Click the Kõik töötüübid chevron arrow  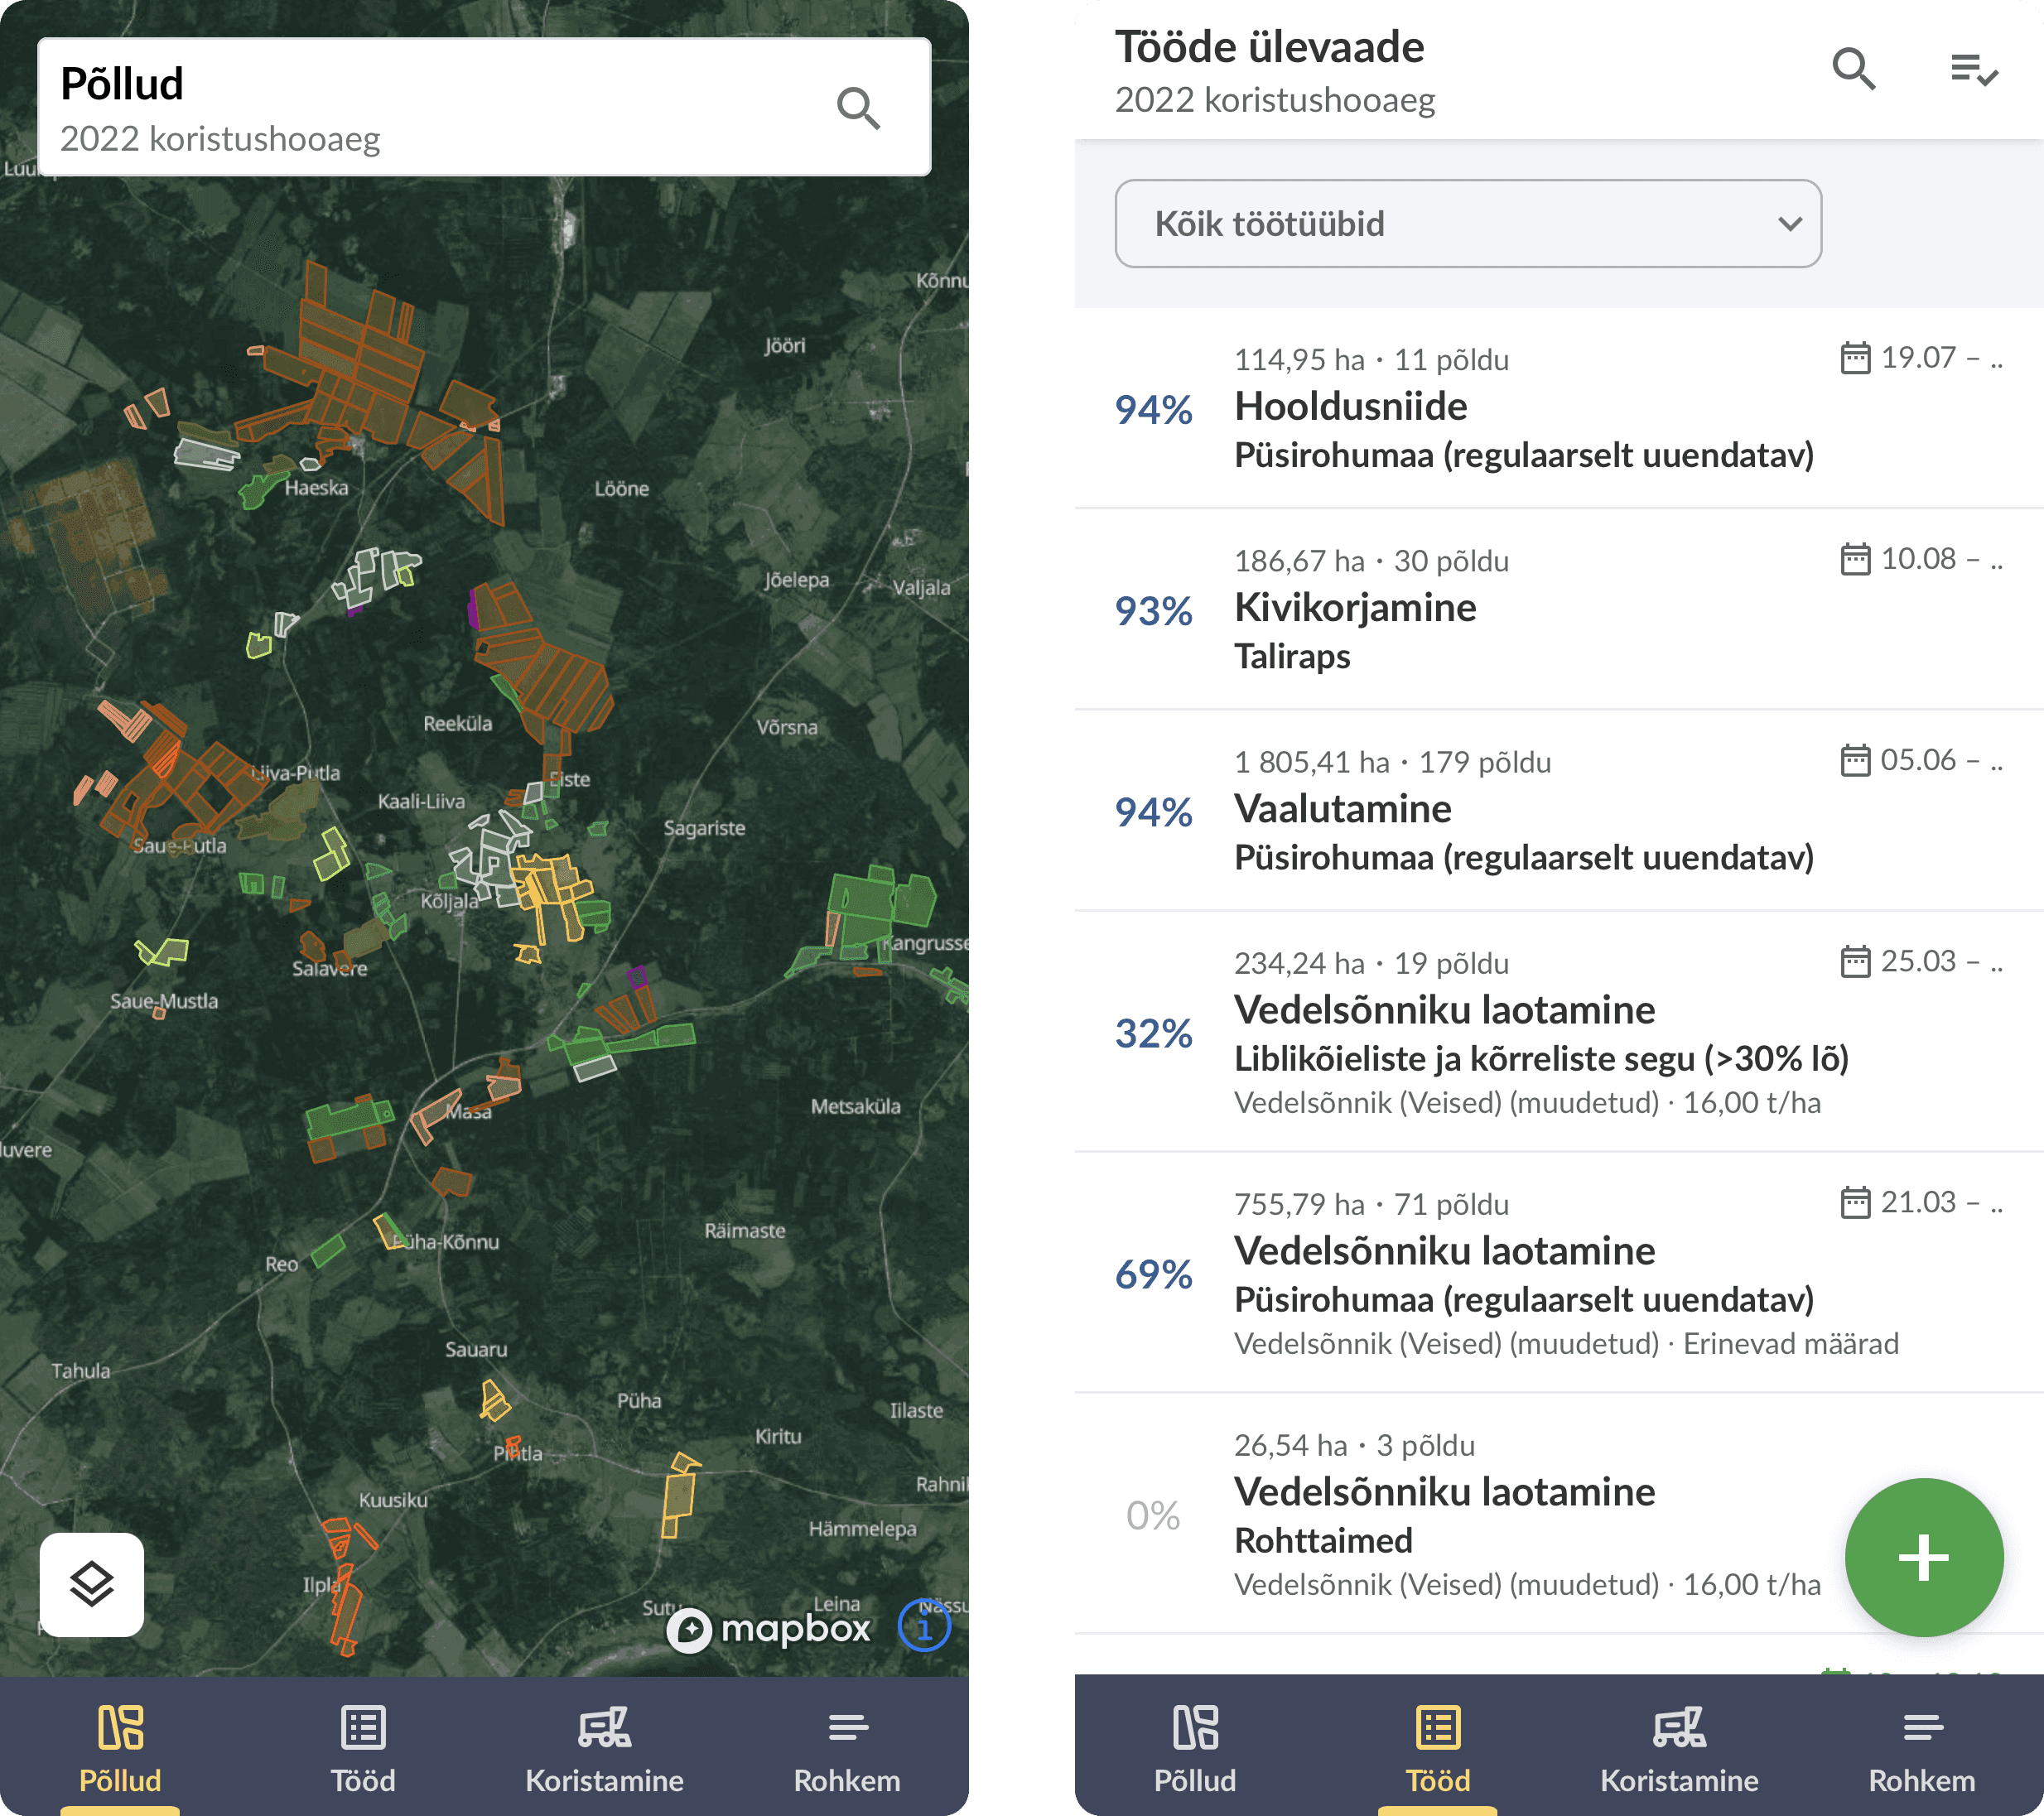coord(1790,223)
